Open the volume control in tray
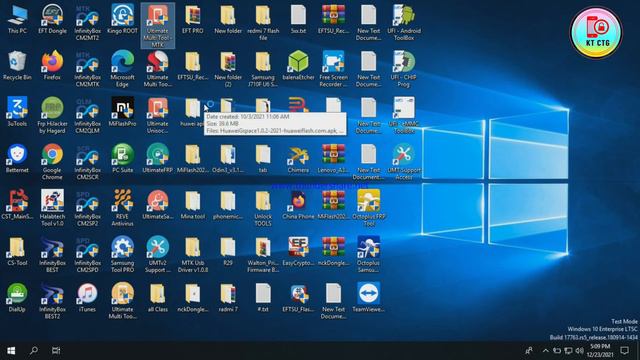This screenshot has height=360, width=640. tap(580, 351)
